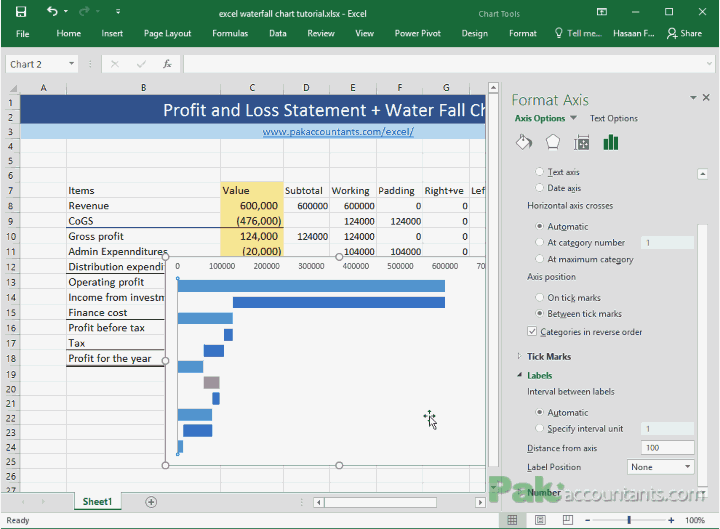Zoom out with the minus button
Screen dimensions: 720x529
point(587,520)
